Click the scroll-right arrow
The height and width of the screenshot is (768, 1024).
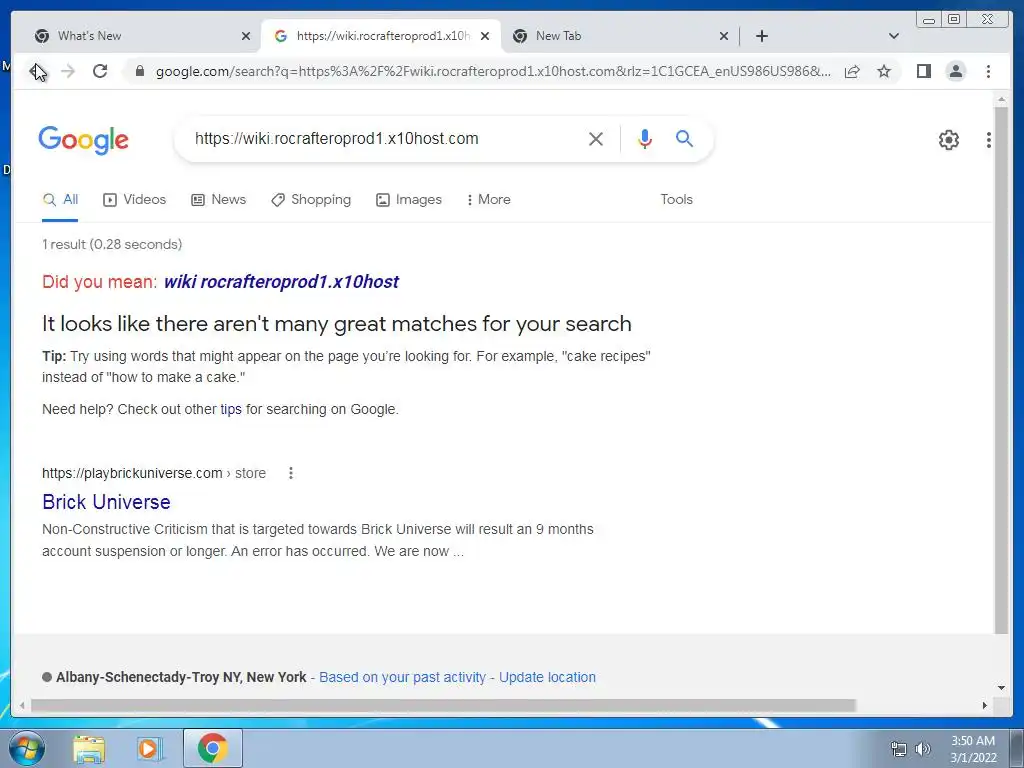pyautogui.click(x=985, y=705)
